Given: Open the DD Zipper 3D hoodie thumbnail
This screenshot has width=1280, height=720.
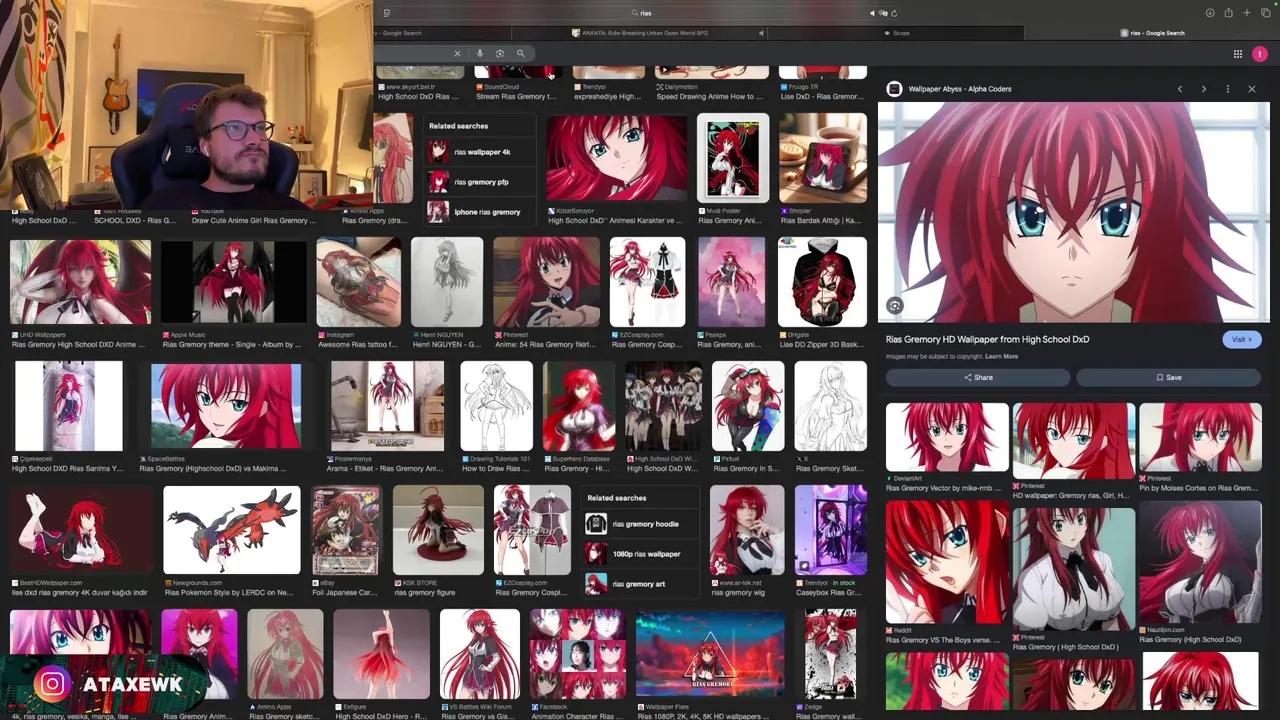Looking at the screenshot, I should pos(822,283).
